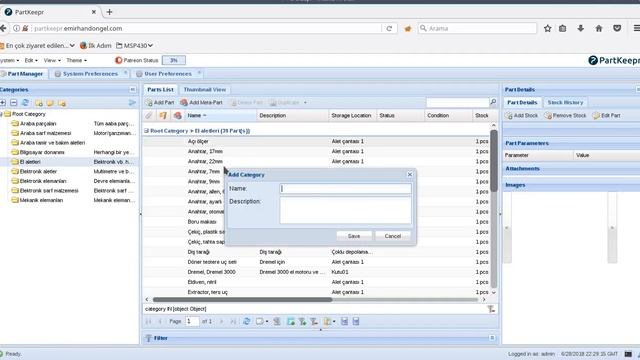Image resolution: width=640 pixels, height=360 pixels.
Task: Click the middle folder icon in Categories toolbar
Action: (x=50, y=103)
